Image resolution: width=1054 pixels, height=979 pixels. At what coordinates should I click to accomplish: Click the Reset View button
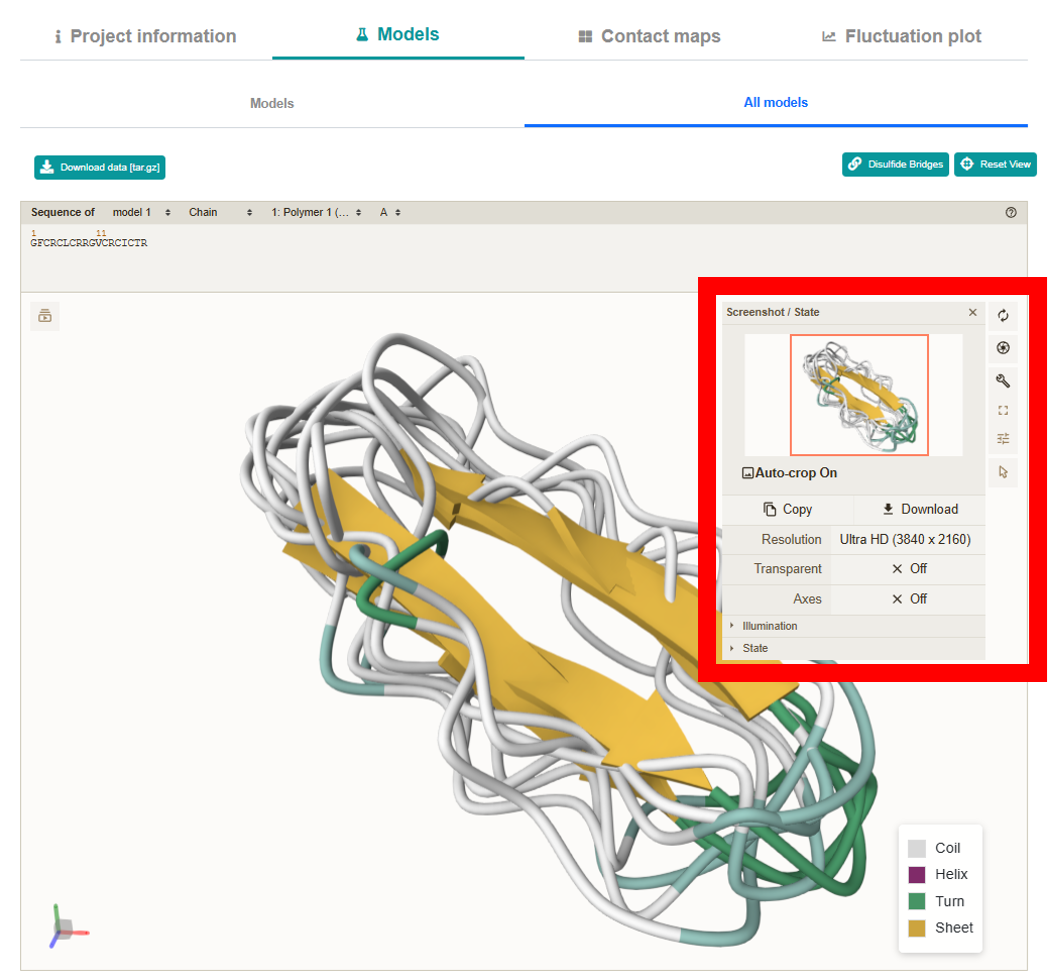point(996,164)
